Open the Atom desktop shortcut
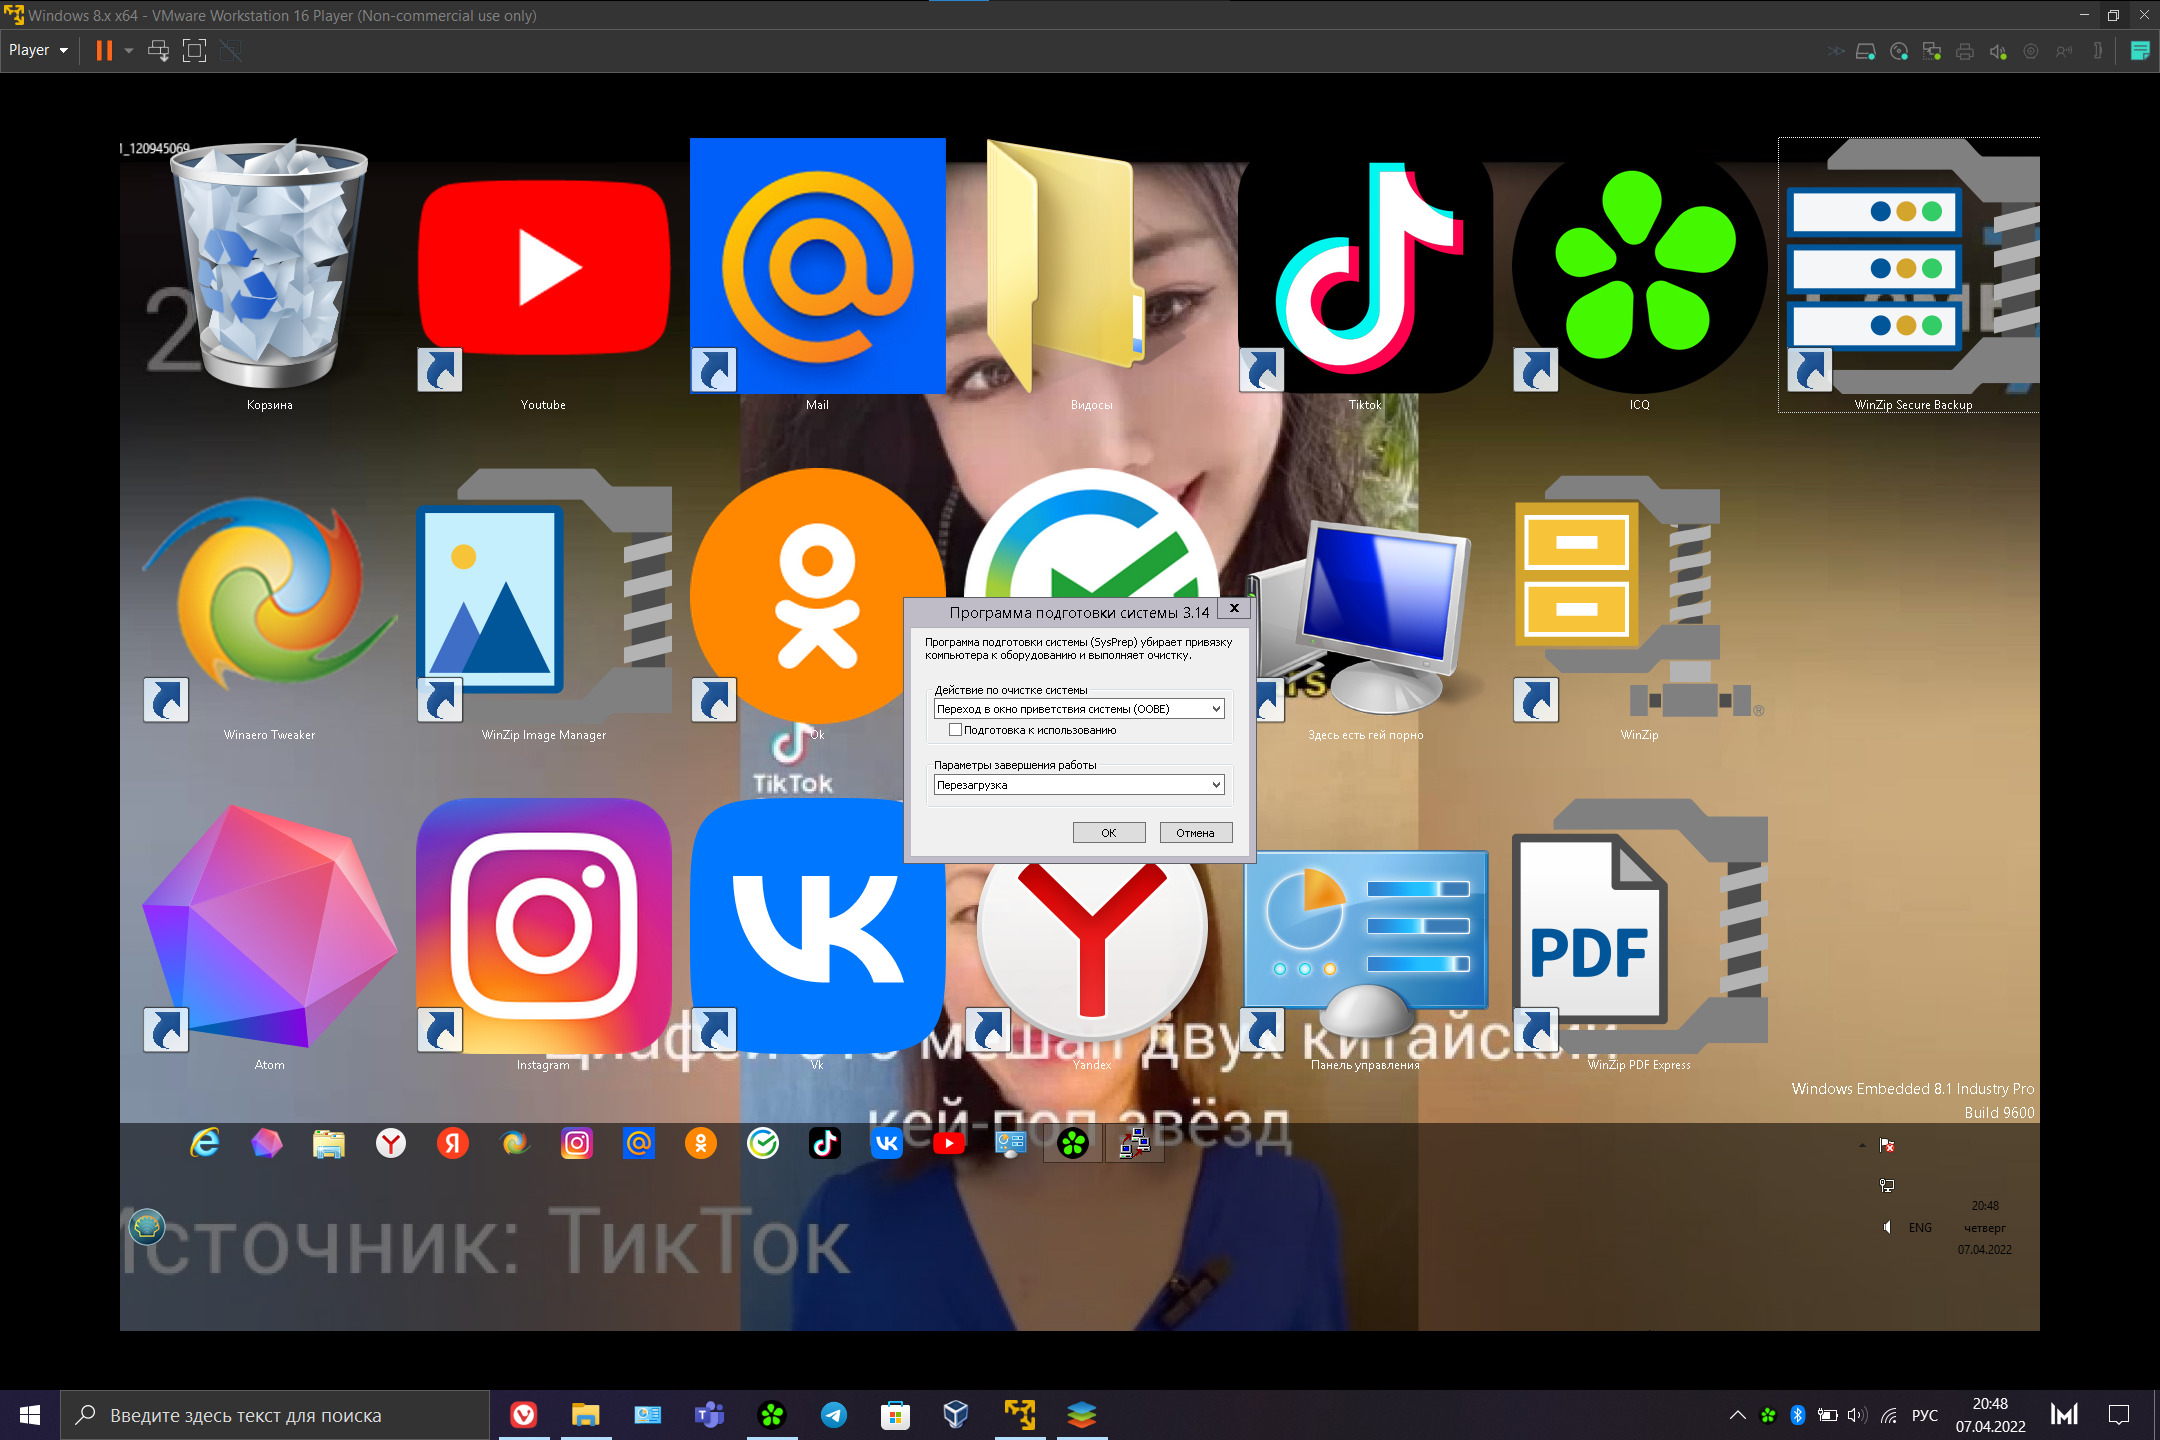This screenshot has width=2160, height=1440. (x=269, y=926)
